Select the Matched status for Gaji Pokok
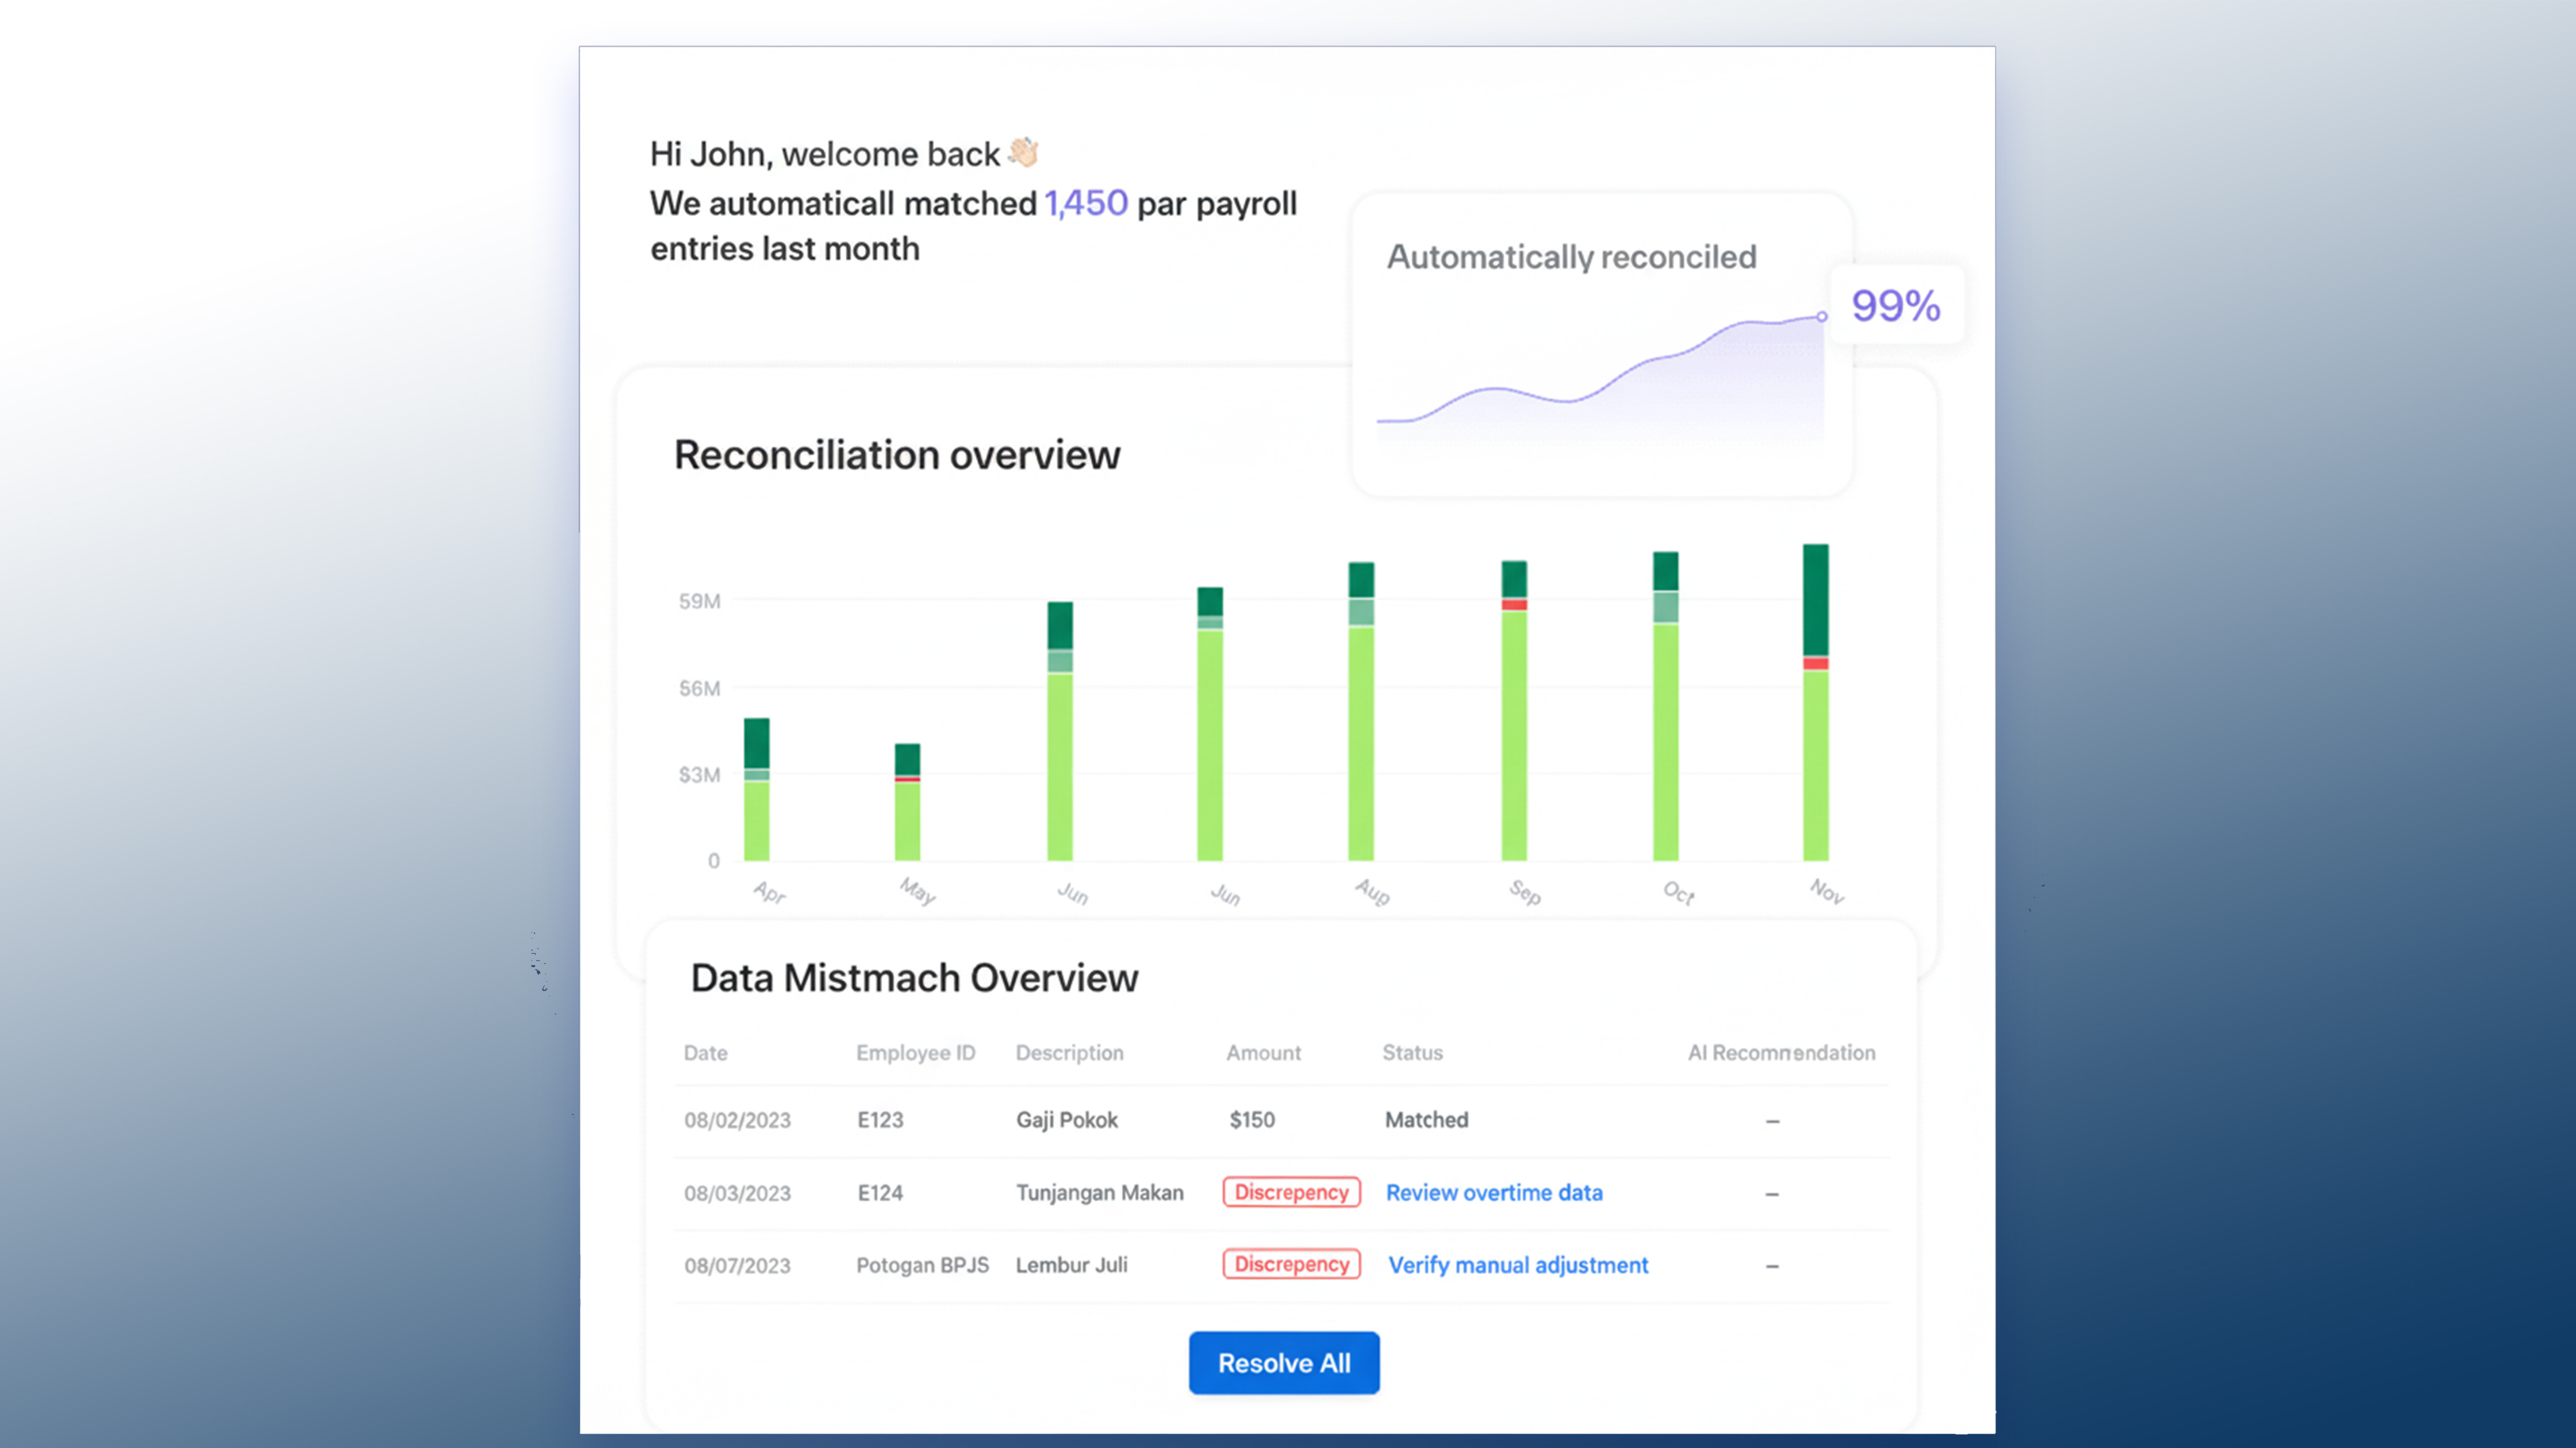Viewport: 2576px width, 1448px height. click(x=1426, y=1120)
